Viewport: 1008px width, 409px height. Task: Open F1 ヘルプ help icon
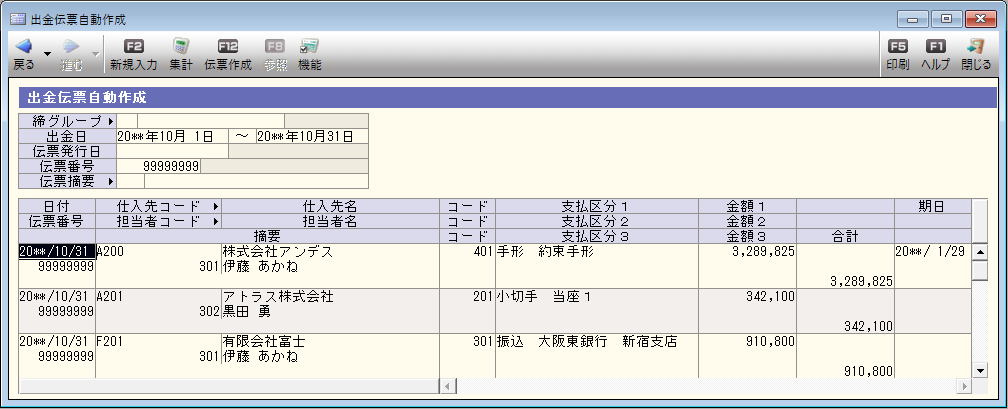(935, 47)
